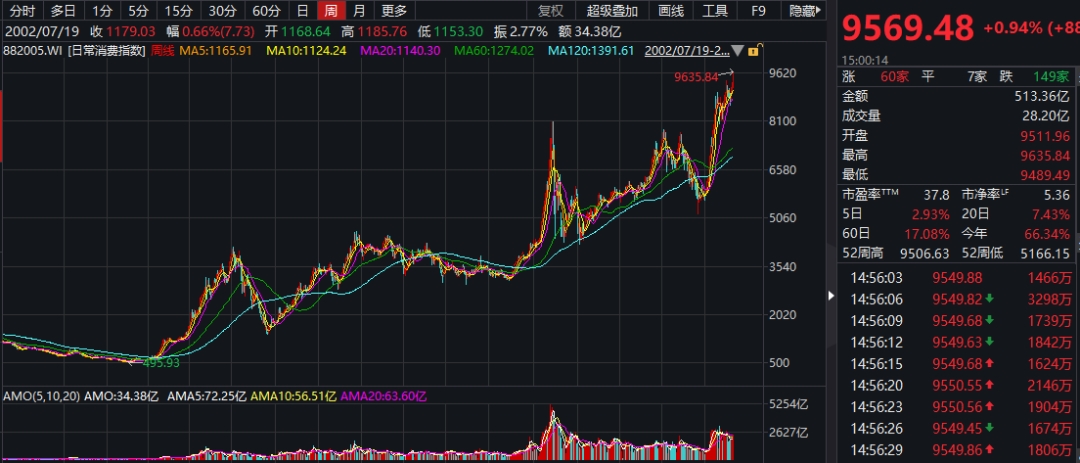This screenshot has height=463, width=1080.
Task: Click the 市盈率 37.8 value
Action: (x=939, y=195)
